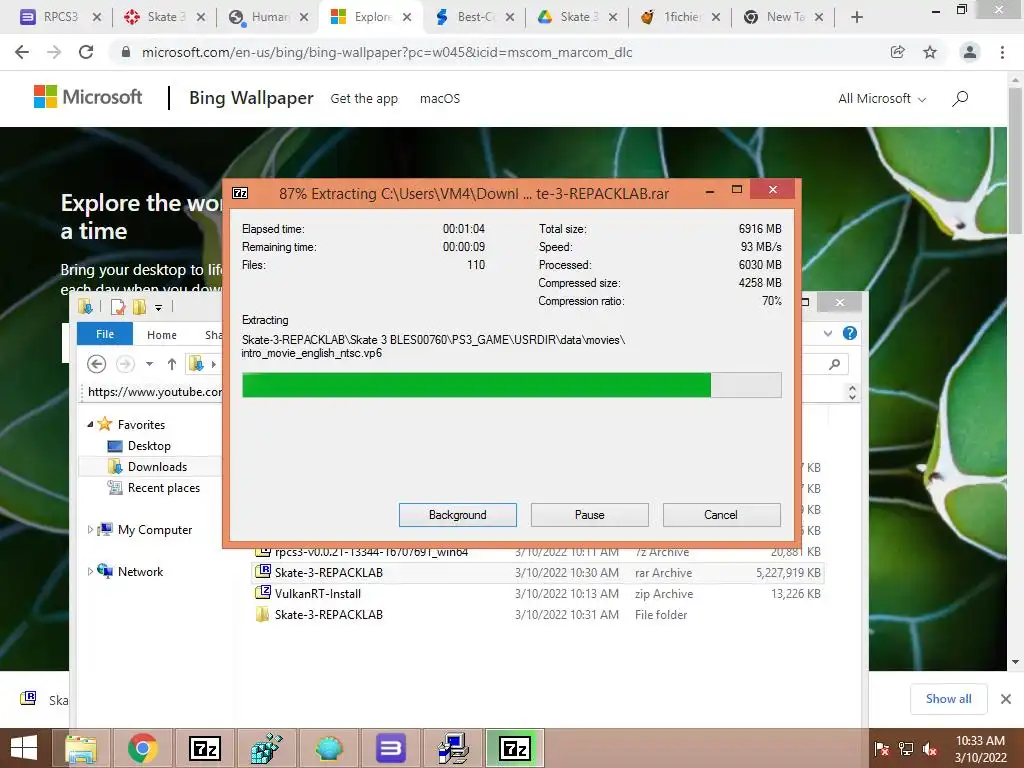
Task: Click the network tray icon
Action: (x=905, y=749)
